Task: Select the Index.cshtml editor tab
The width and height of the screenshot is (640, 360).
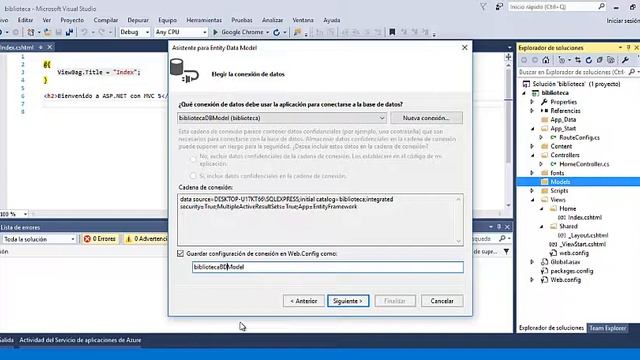Action: pos(17,47)
